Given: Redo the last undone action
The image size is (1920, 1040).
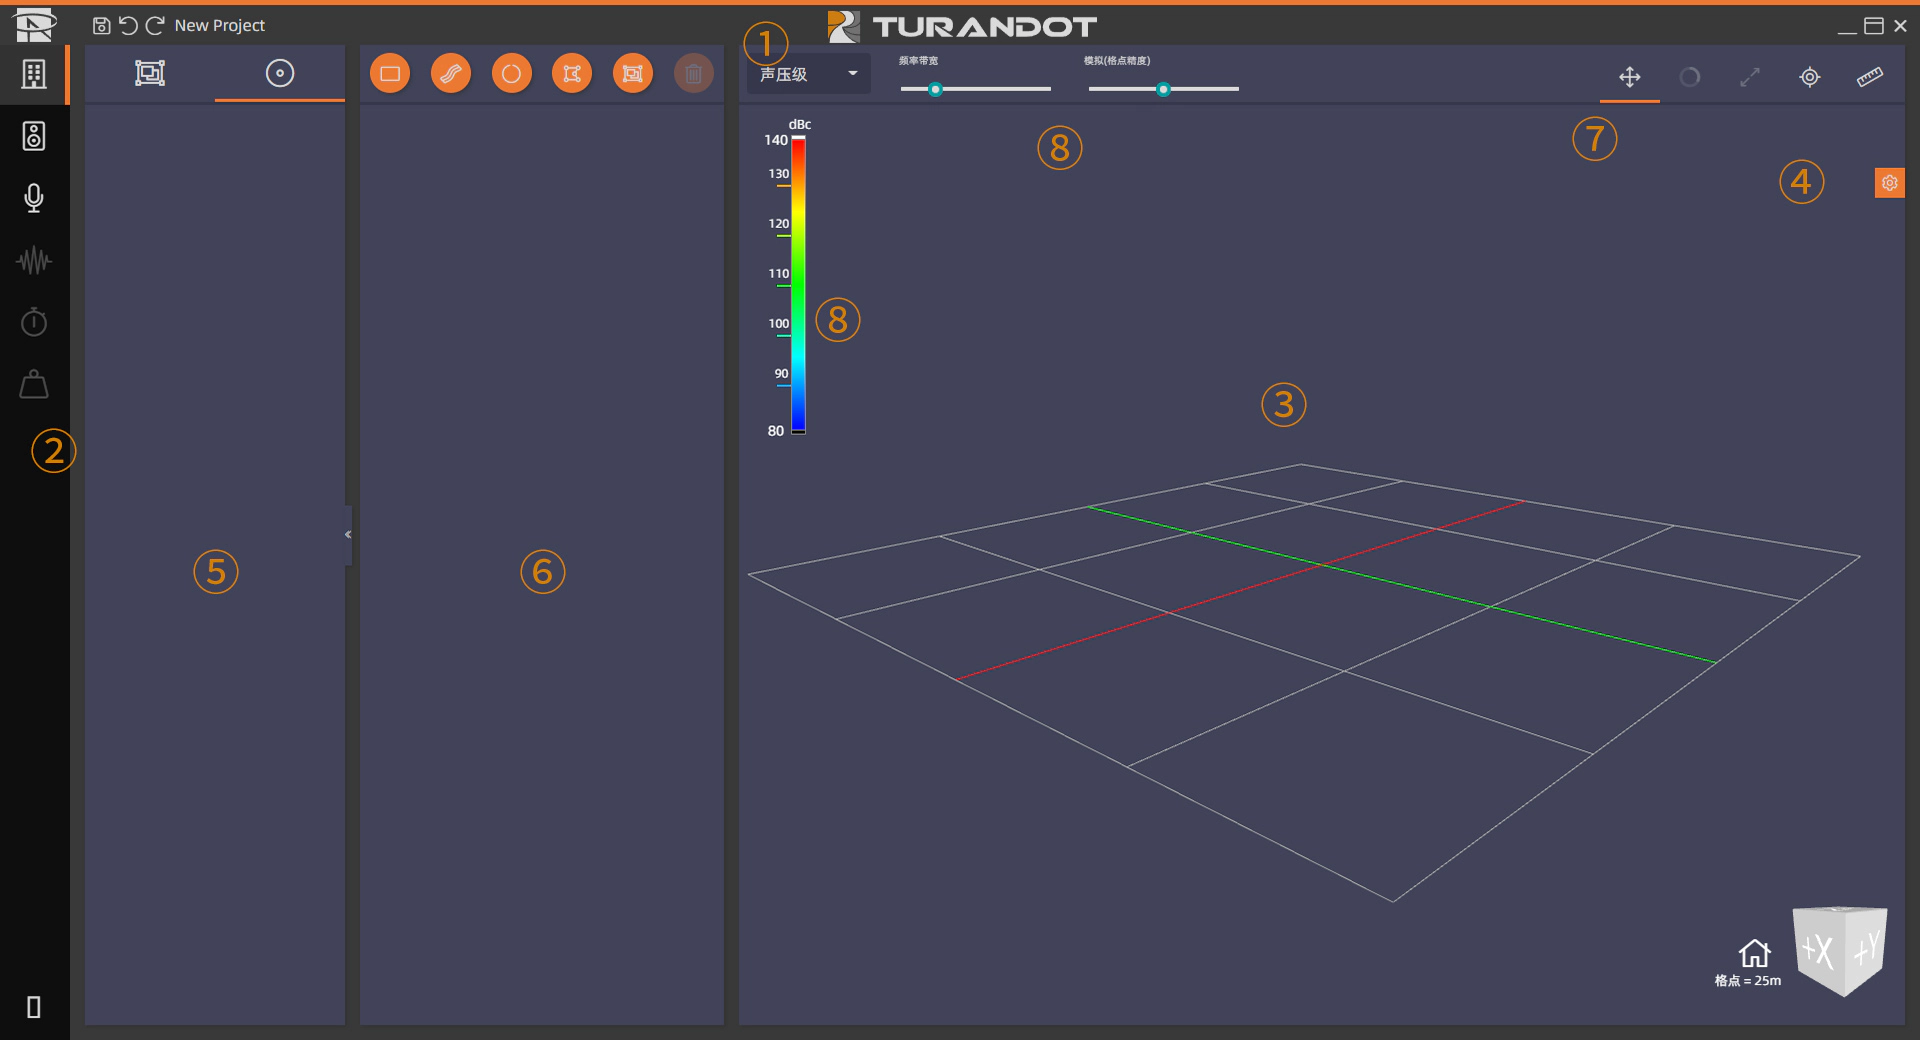Looking at the screenshot, I should 155,26.
